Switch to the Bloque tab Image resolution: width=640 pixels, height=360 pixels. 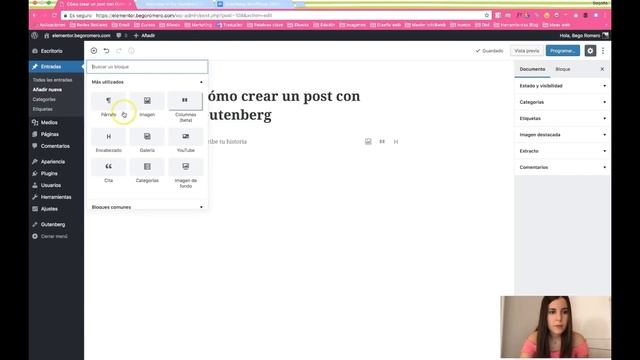pyautogui.click(x=563, y=69)
